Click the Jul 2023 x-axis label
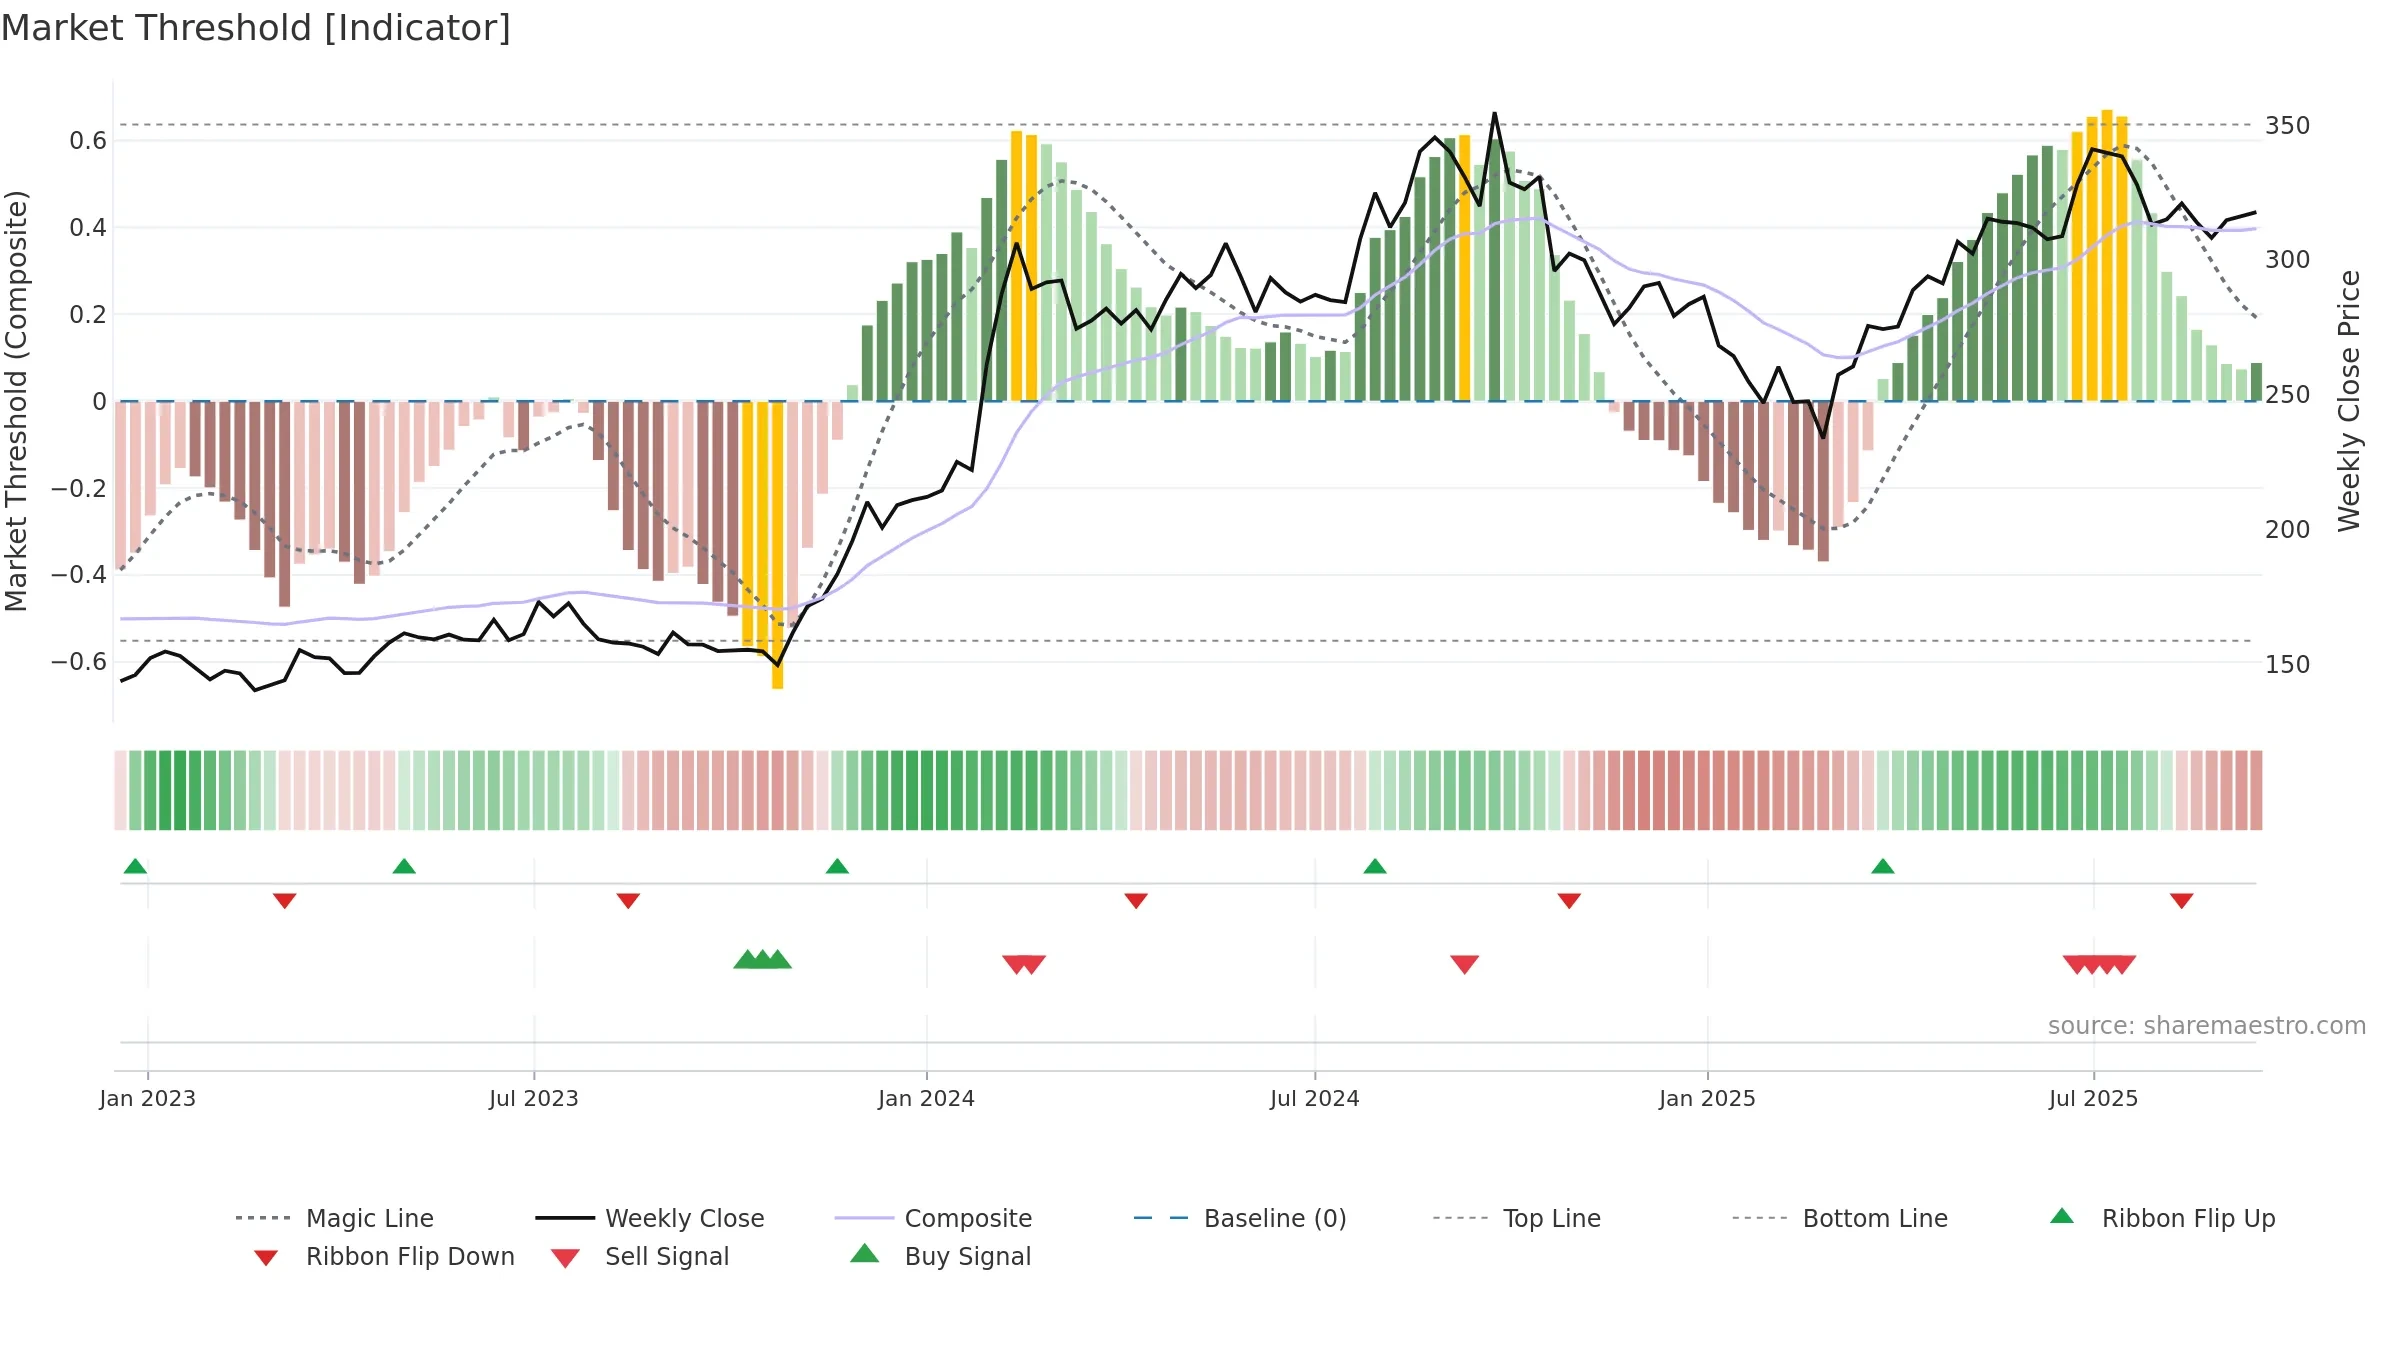The width and height of the screenshot is (2400, 1350). pos(534,1098)
